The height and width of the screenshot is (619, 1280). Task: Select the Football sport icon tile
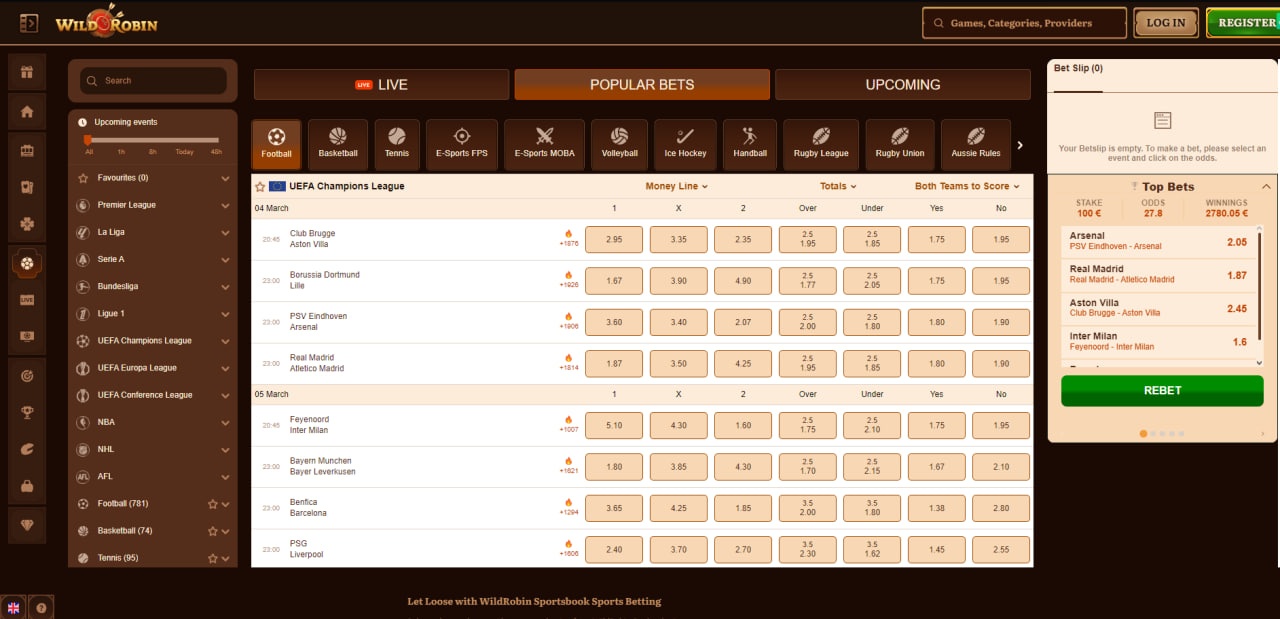(276, 145)
